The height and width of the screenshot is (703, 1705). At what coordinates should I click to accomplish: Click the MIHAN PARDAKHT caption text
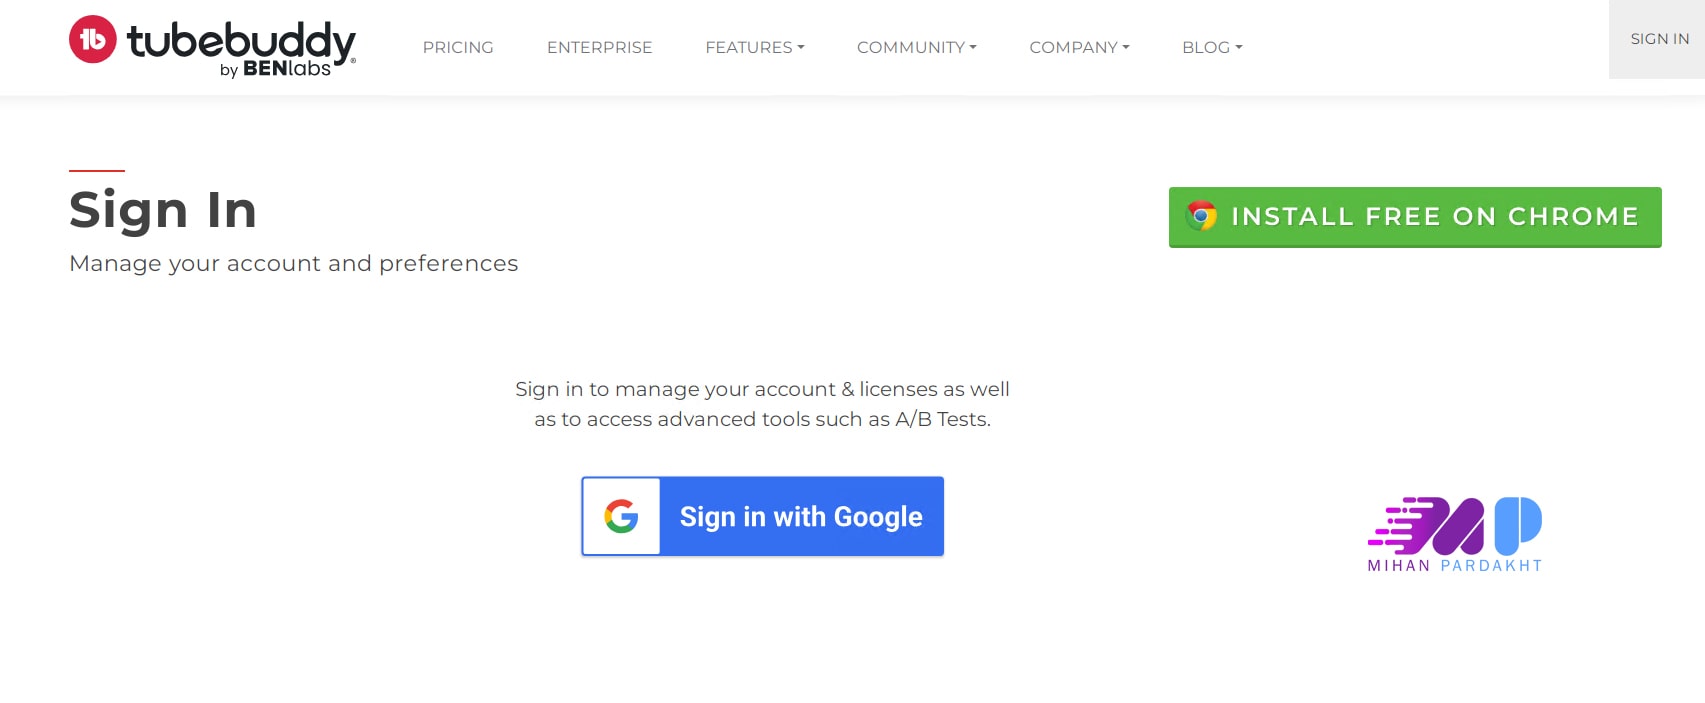coord(1454,566)
